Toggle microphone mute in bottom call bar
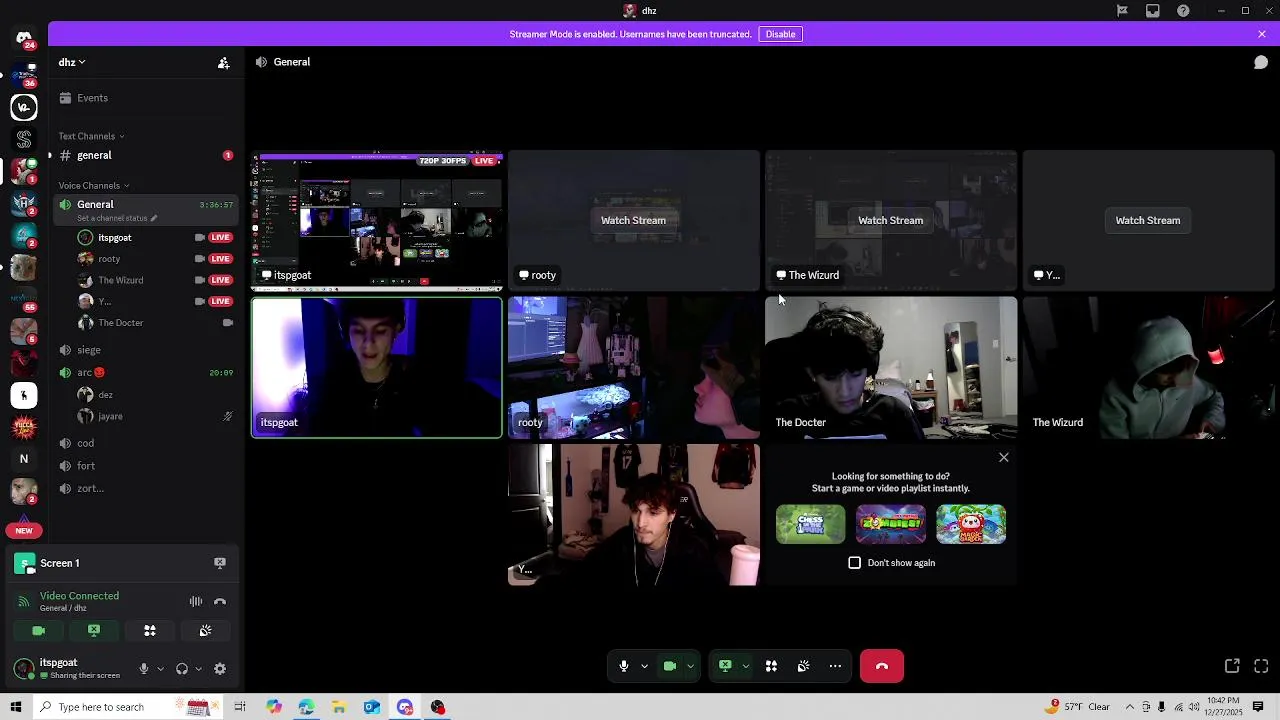 [624, 666]
